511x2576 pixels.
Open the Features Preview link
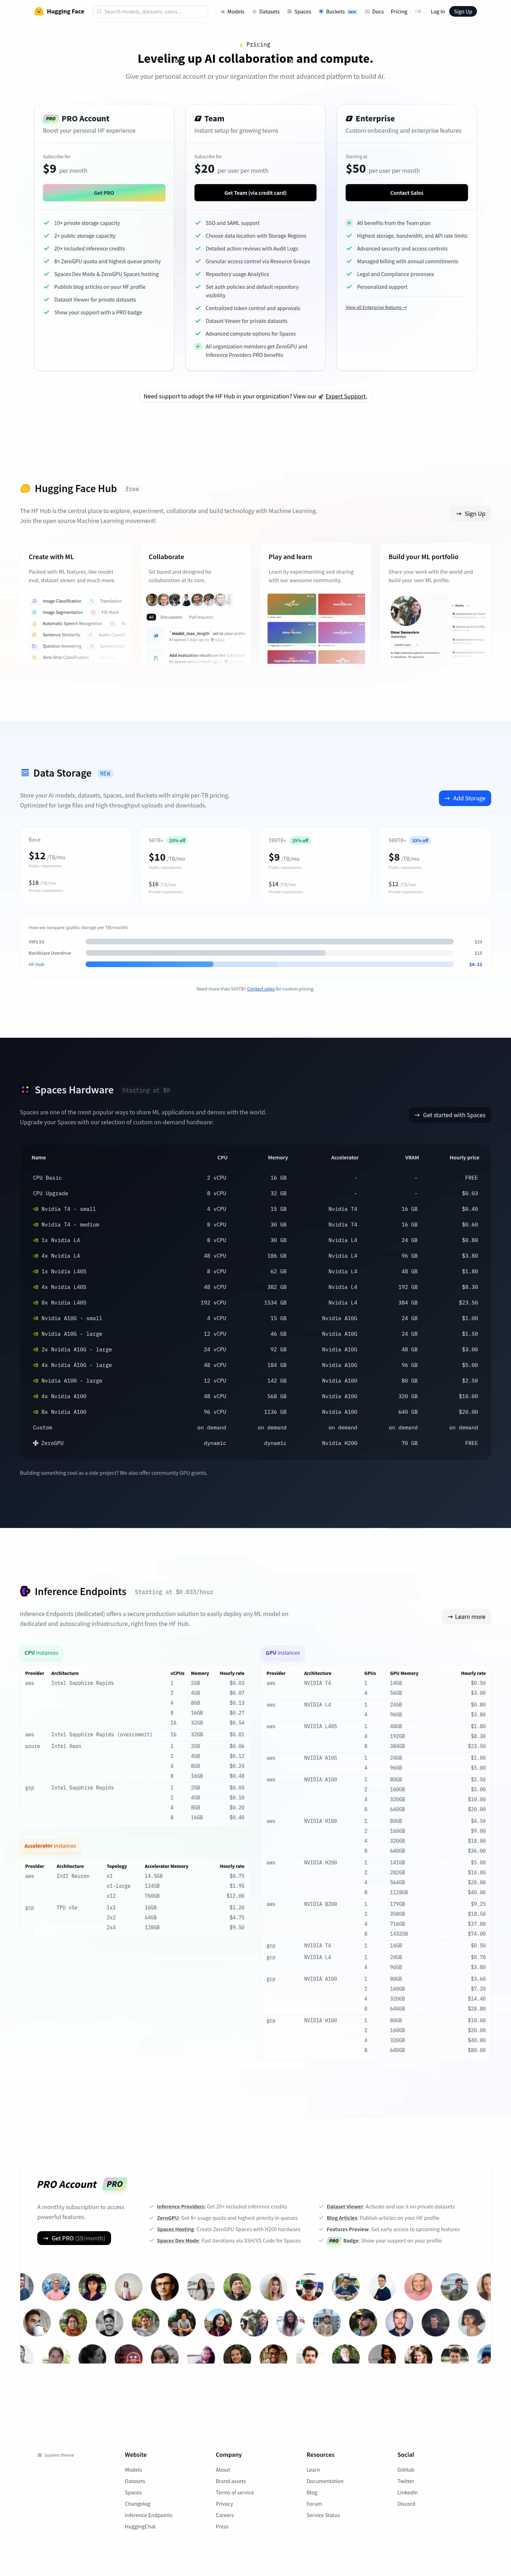[348, 2229]
